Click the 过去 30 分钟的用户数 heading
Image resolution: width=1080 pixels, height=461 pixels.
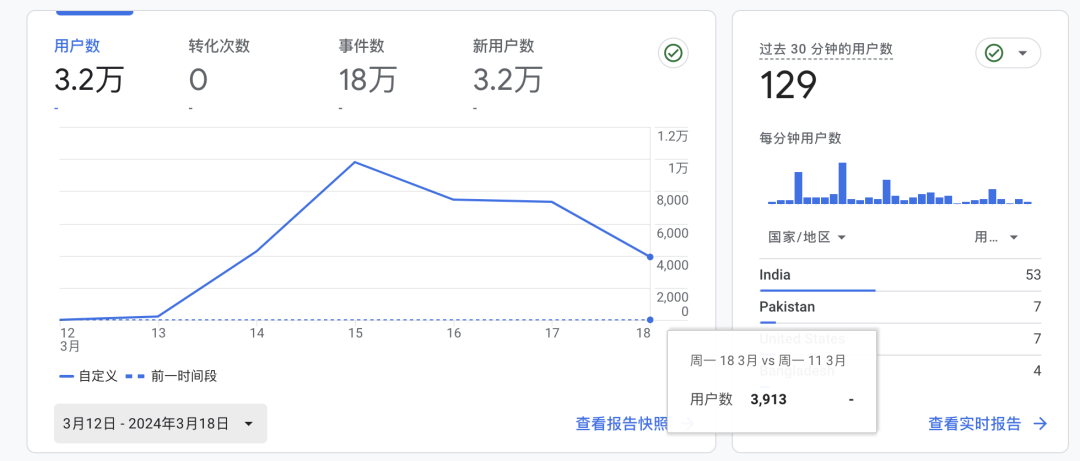coord(826,49)
